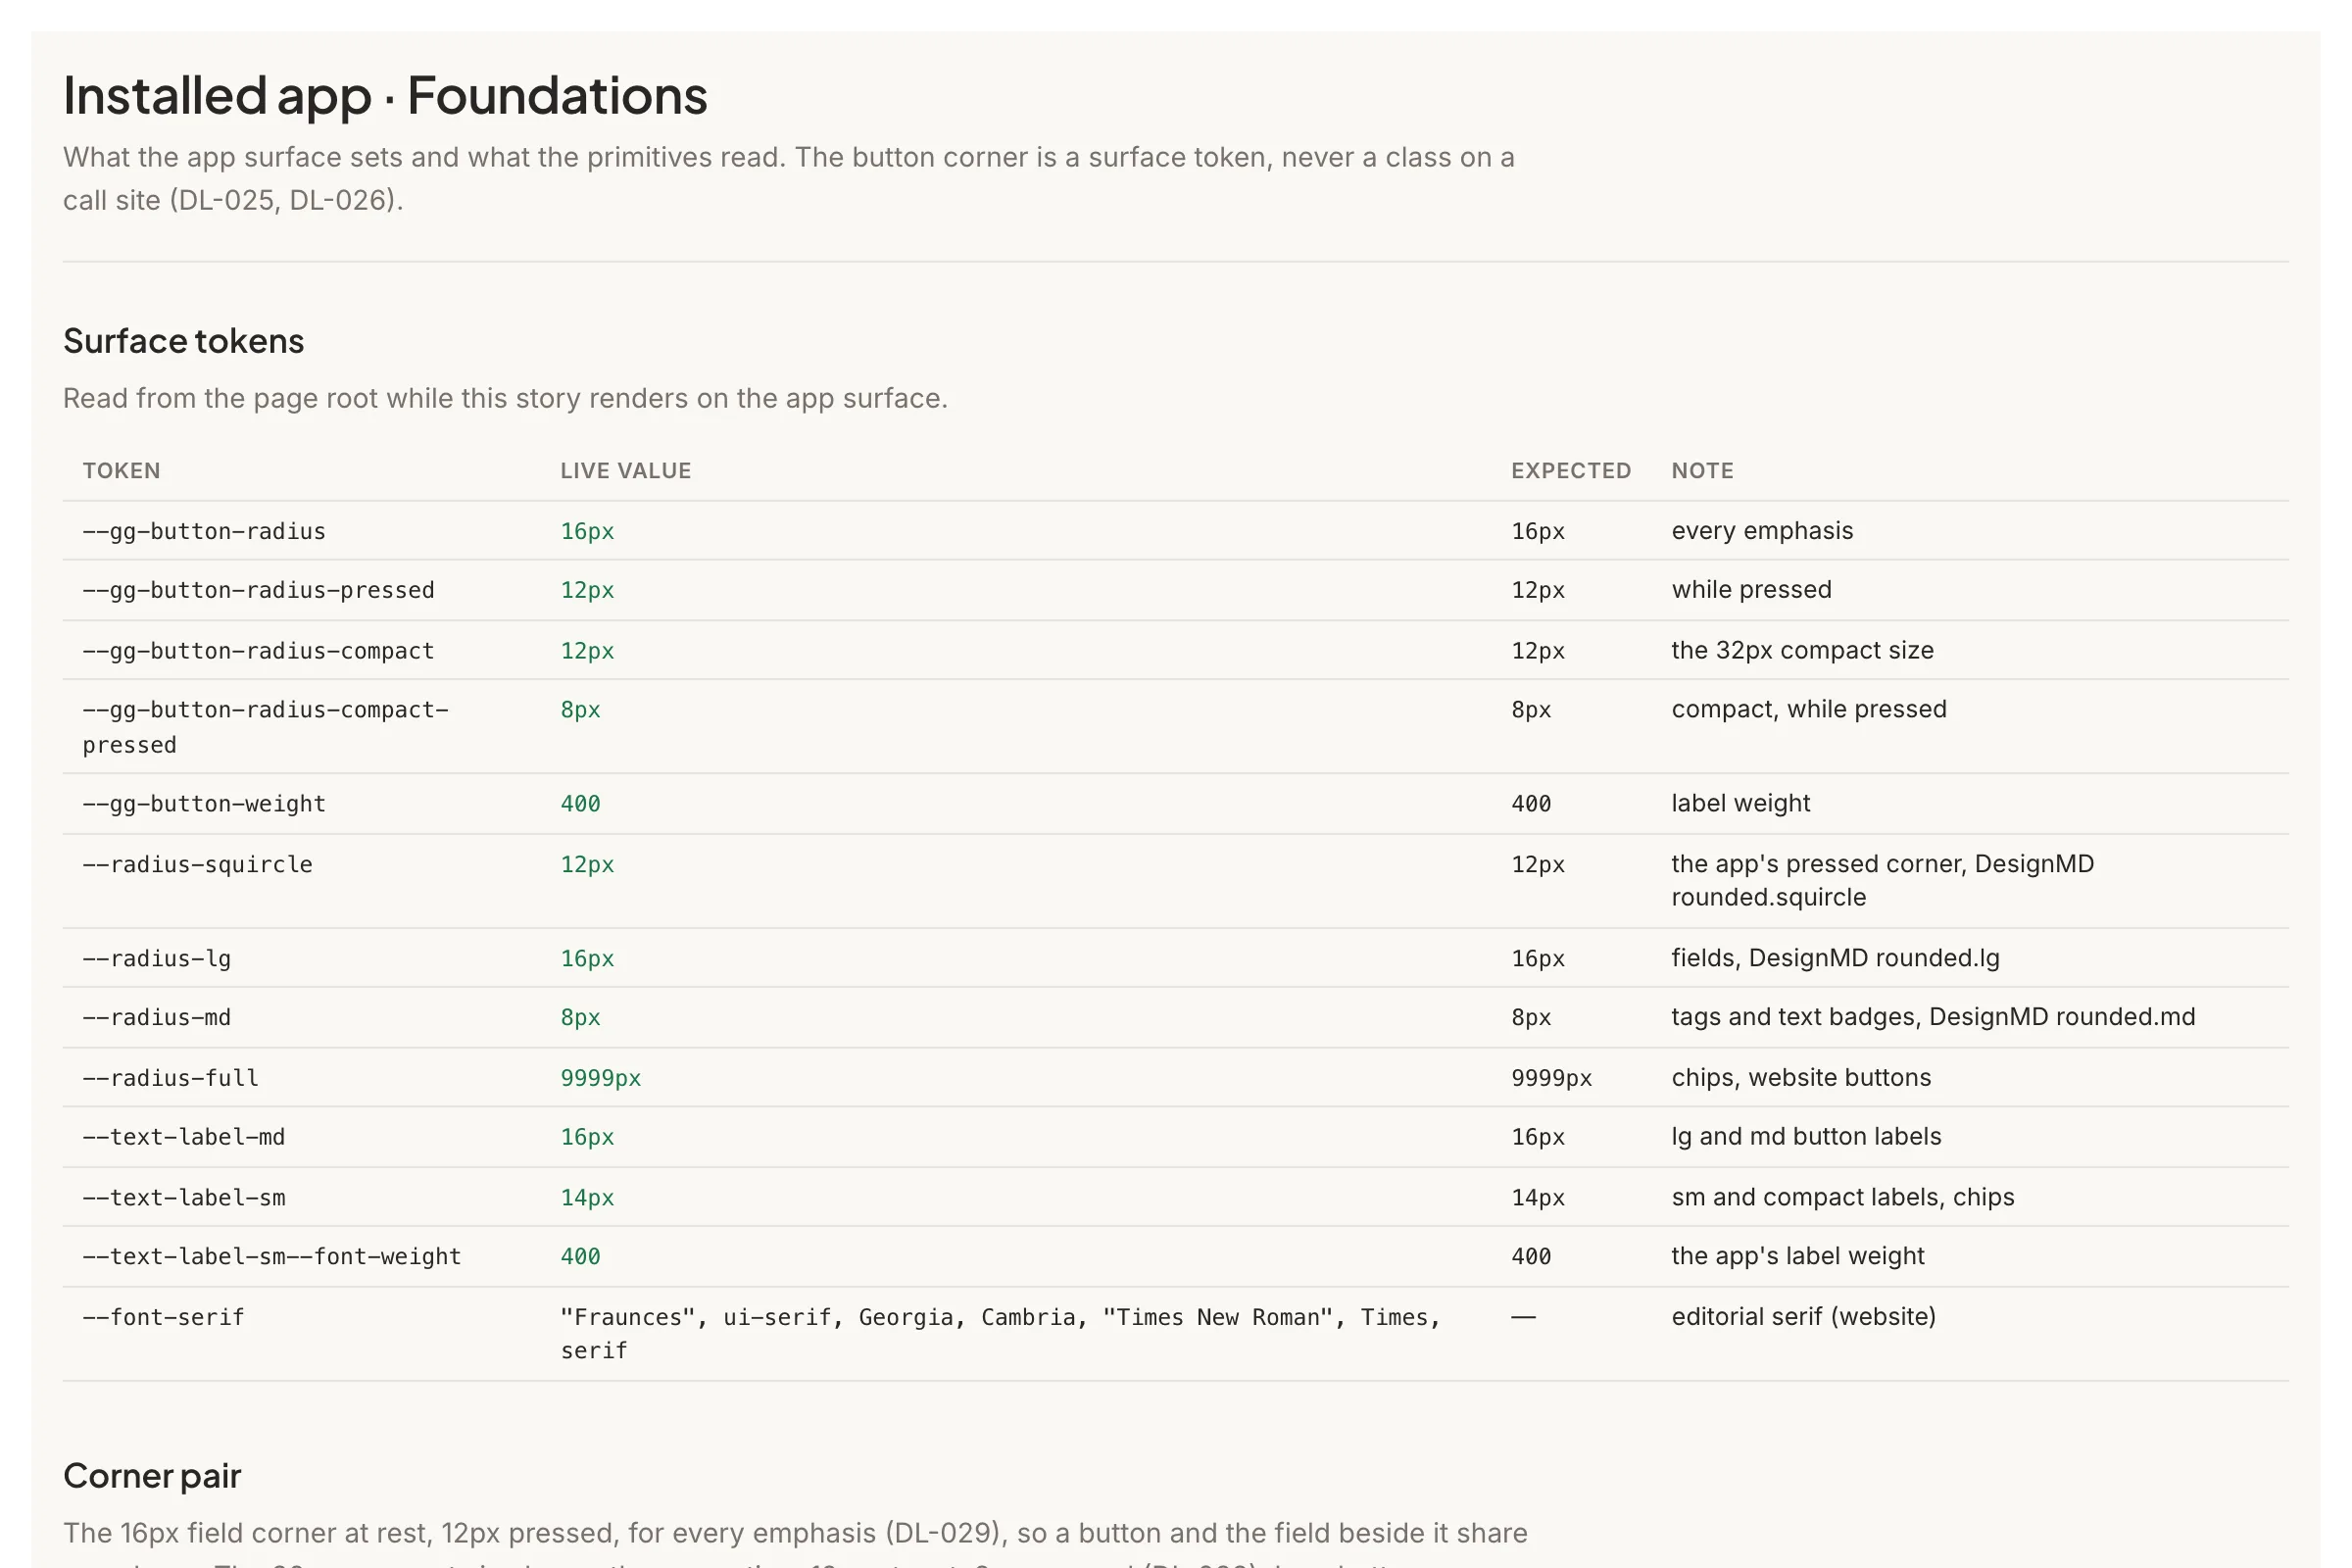Click the 'fields, DesignMD rounded.lg' note

1835,958
